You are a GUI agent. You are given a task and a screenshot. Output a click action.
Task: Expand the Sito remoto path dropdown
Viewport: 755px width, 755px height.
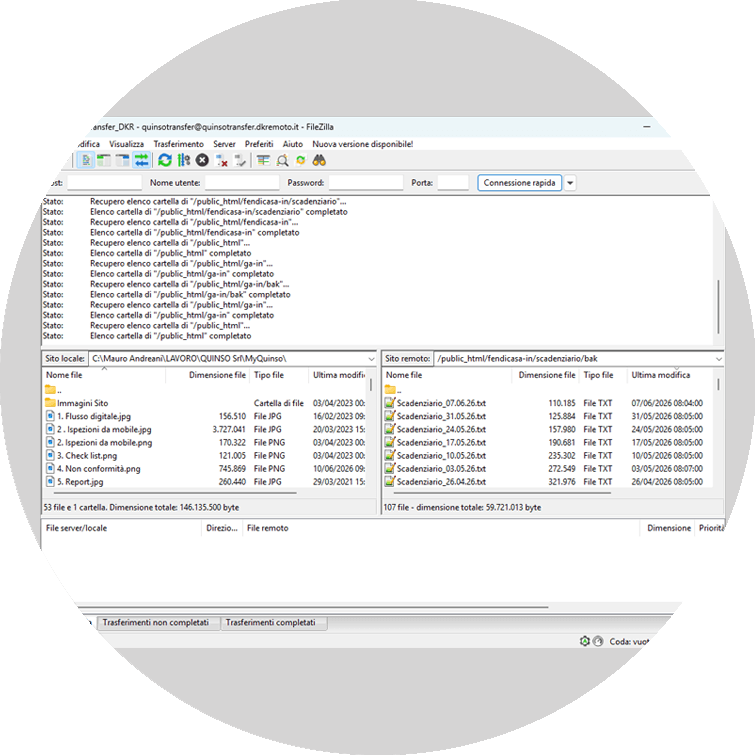(718, 359)
